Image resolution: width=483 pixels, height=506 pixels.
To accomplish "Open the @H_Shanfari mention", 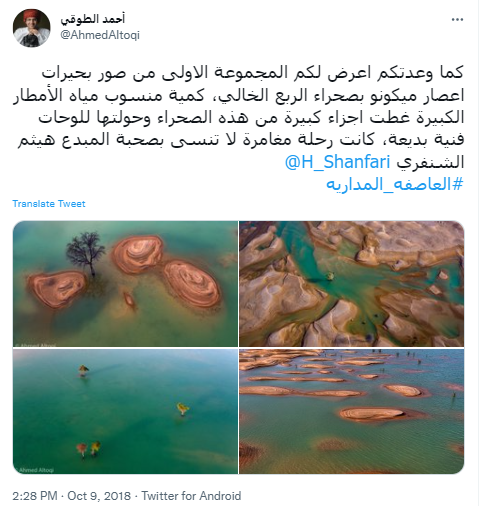I will [x=337, y=162].
